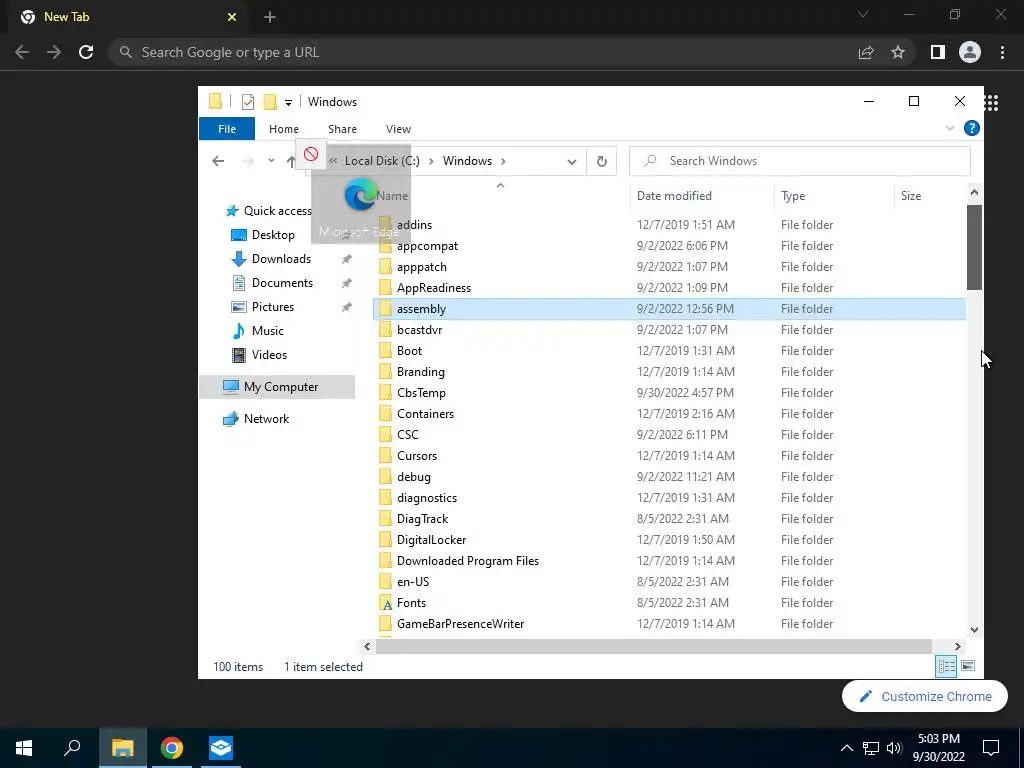Screen dimensions: 1024x768
Task: Click the file list vertical scrollbar thumb
Action: click(x=974, y=247)
